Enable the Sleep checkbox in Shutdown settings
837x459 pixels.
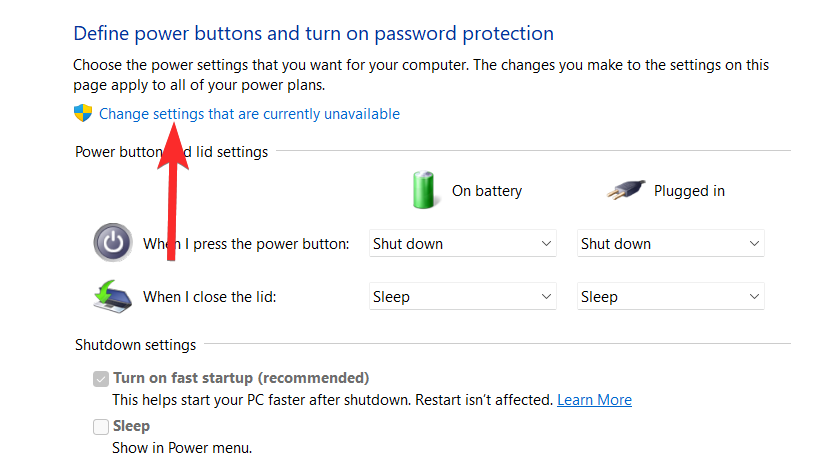pos(101,426)
